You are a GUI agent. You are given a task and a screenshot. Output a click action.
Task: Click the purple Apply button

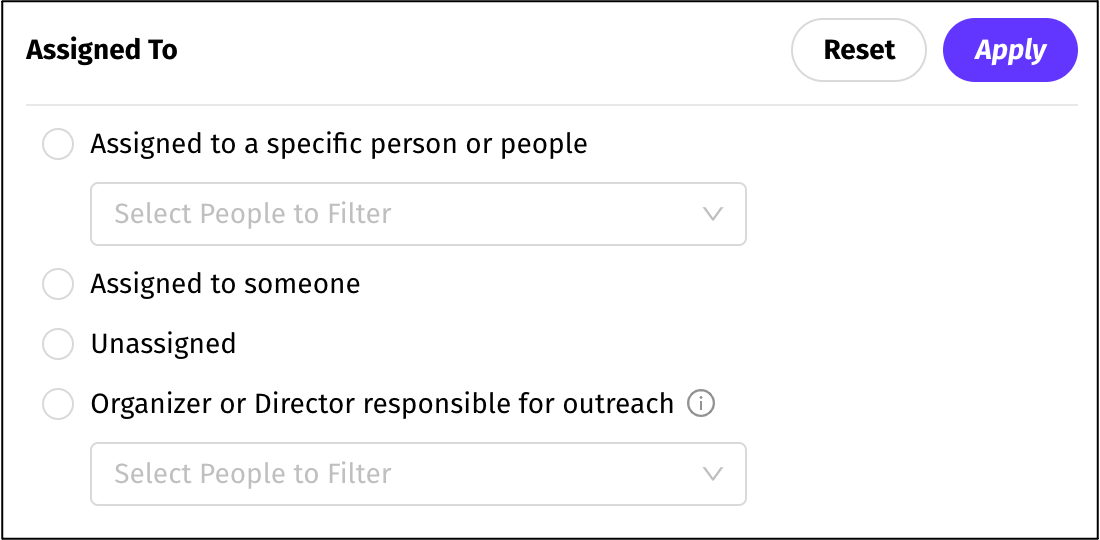(x=1010, y=50)
